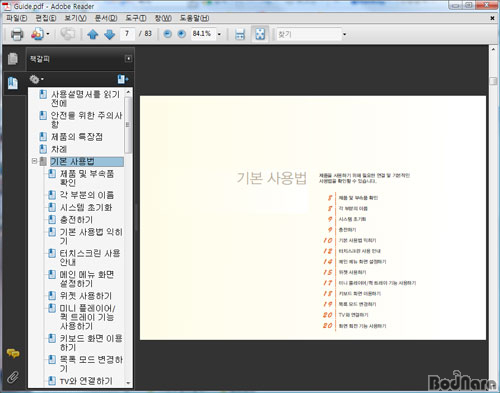Select bookmark 안전을 위한 주의사항
This screenshot has height=393, width=500.
coord(86,120)
